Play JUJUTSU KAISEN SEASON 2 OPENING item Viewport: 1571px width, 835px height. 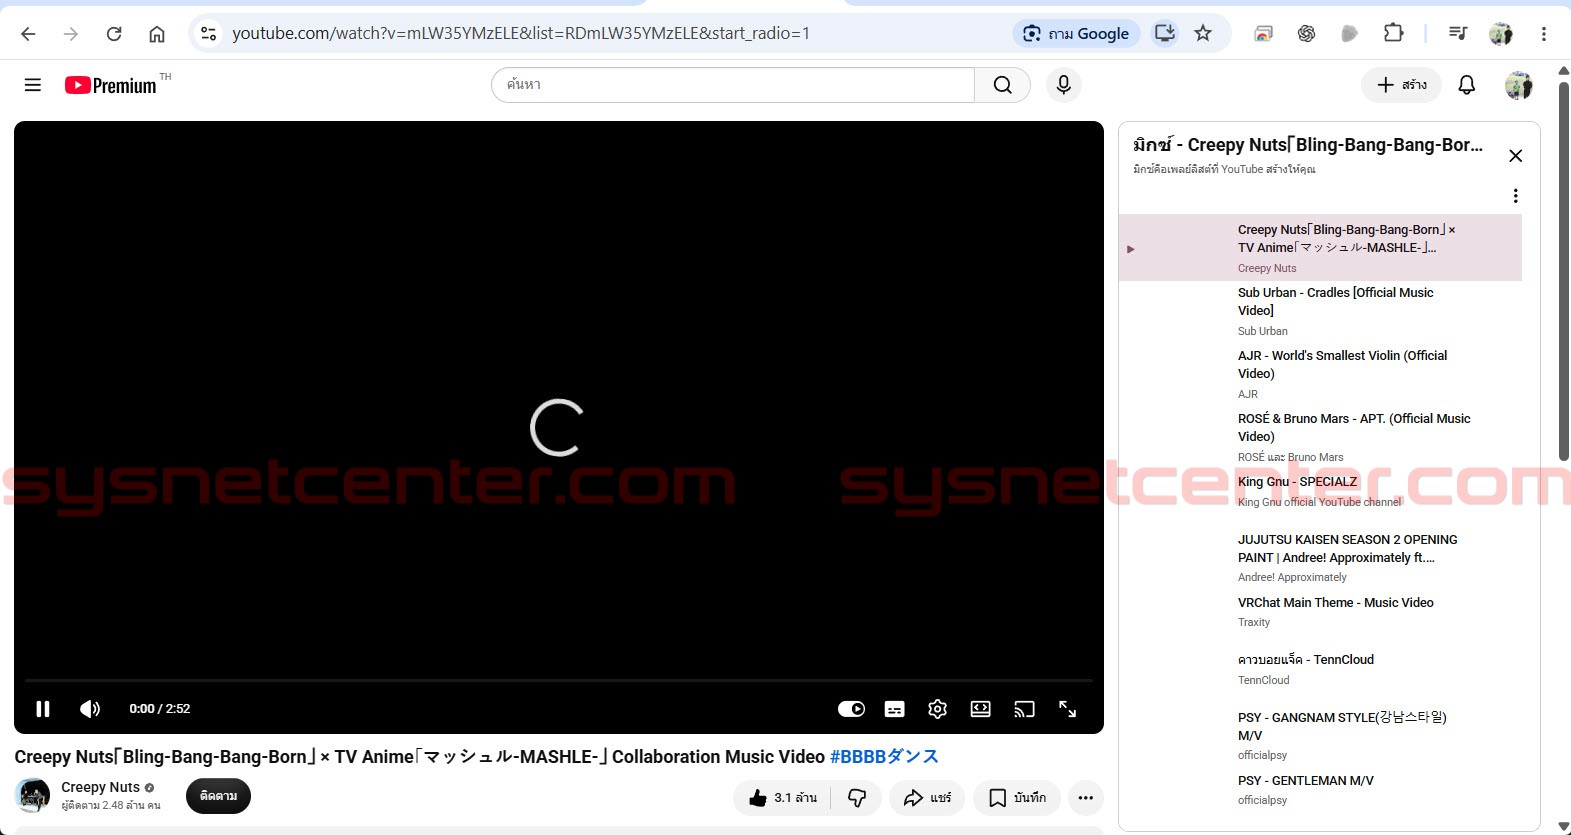[1320, 558]
